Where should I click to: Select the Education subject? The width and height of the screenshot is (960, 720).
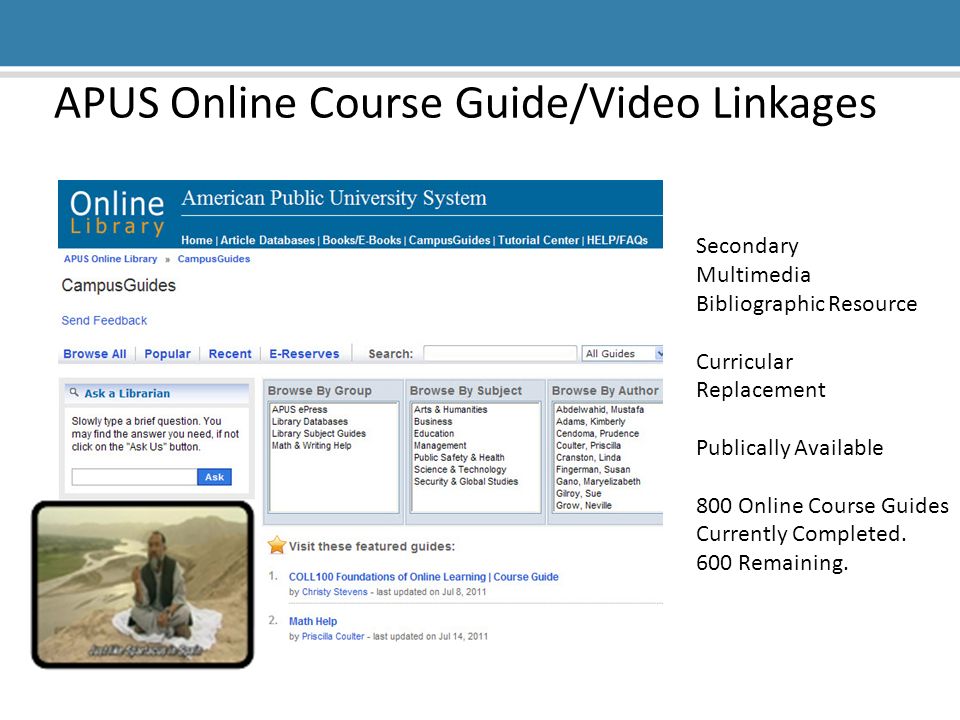point(434,433)
